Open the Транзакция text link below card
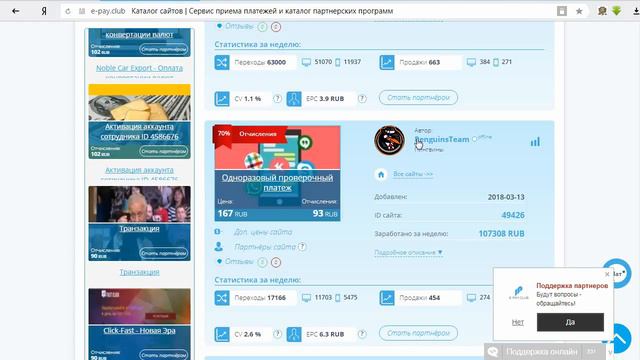This screenshot has height=360, width=640. coord(140,272)
